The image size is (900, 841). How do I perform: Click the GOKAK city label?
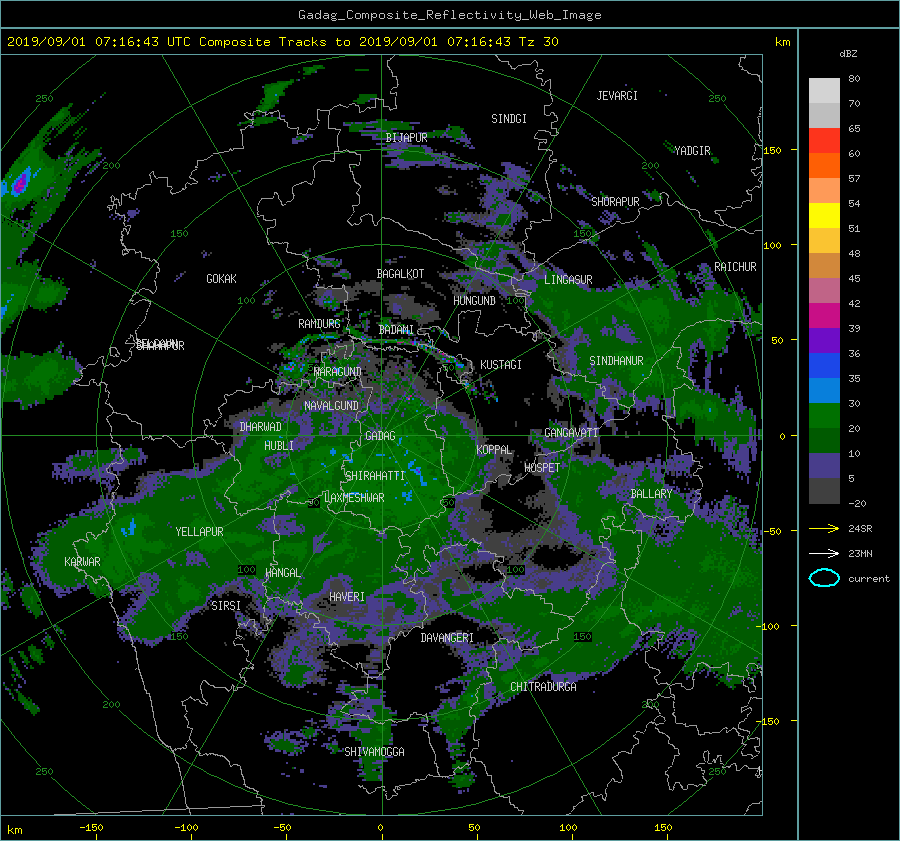tap(222, 279)
